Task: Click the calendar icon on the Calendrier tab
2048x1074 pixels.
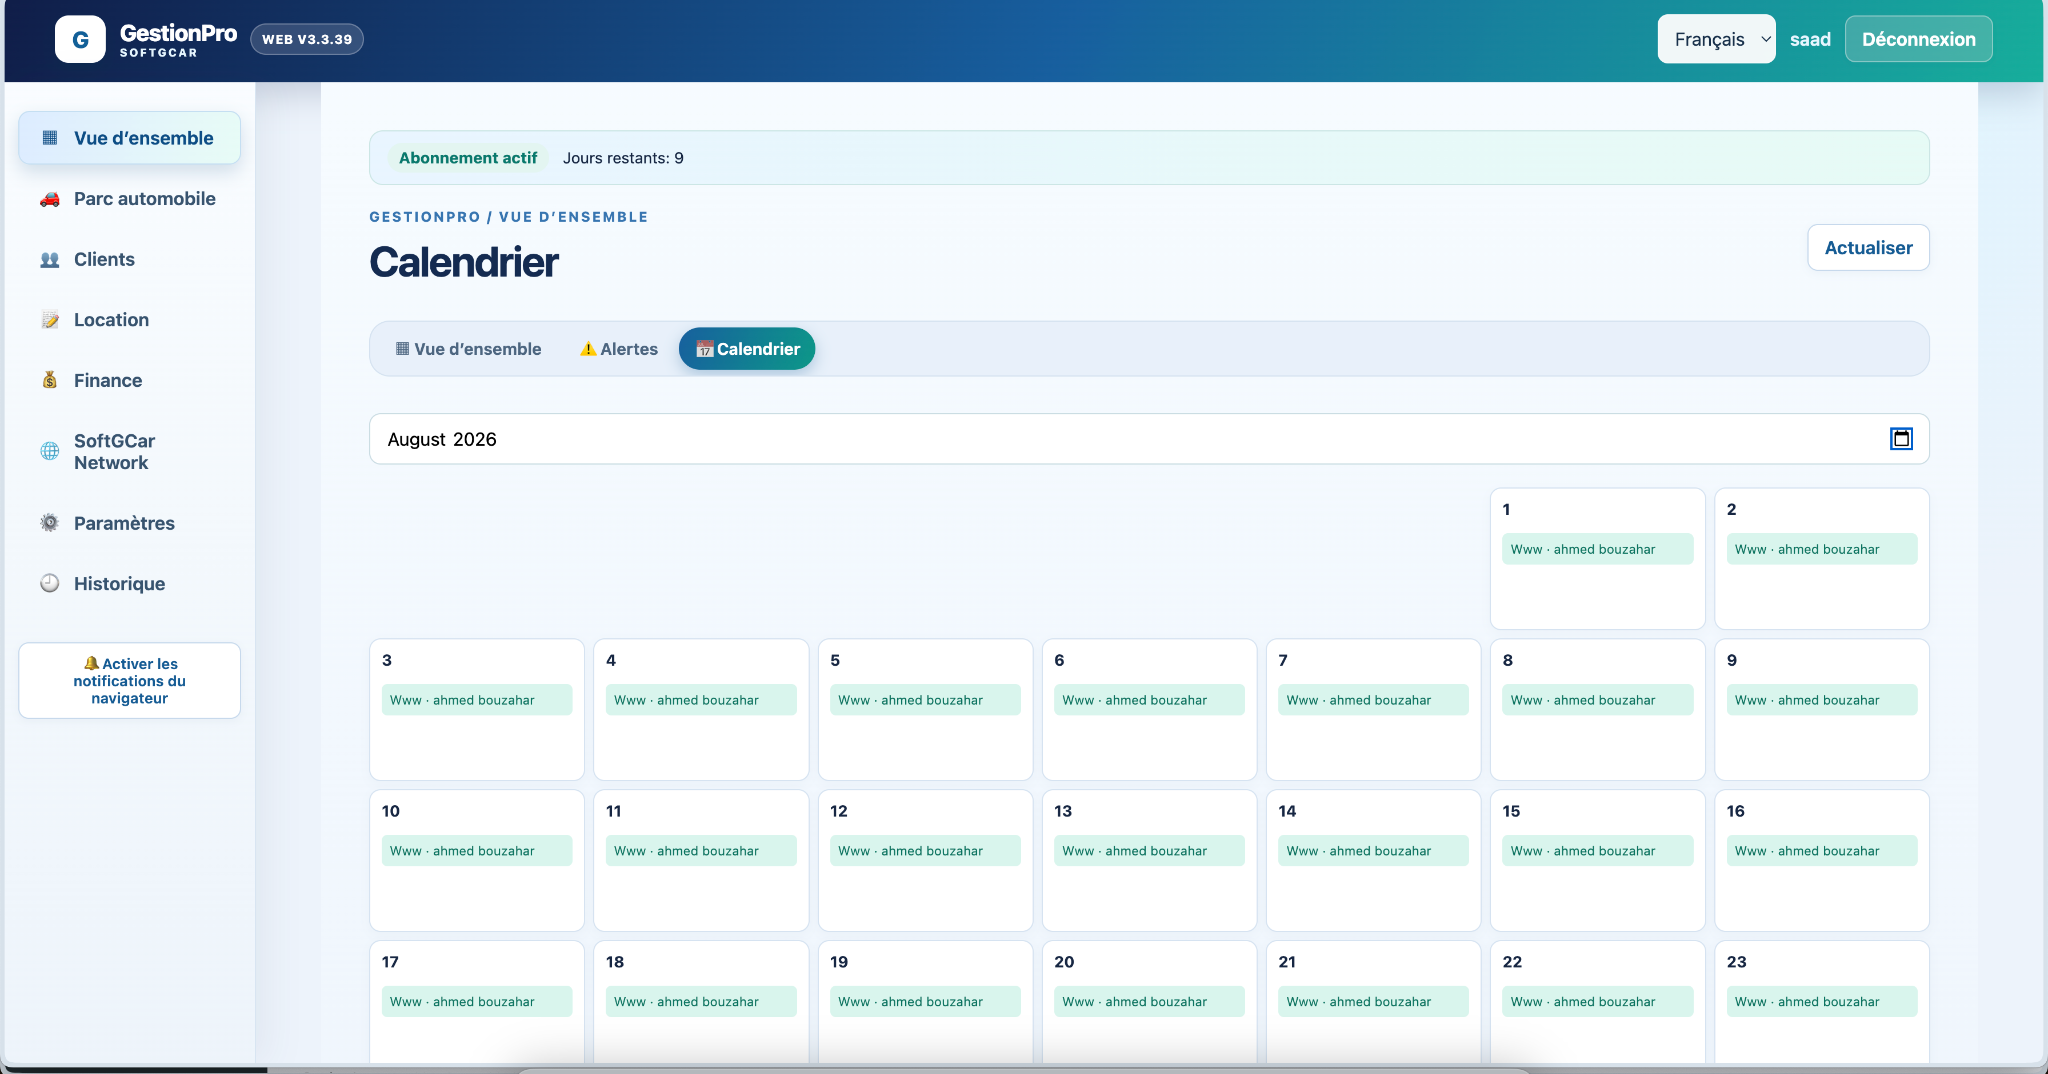Action: tap(705, 349)
